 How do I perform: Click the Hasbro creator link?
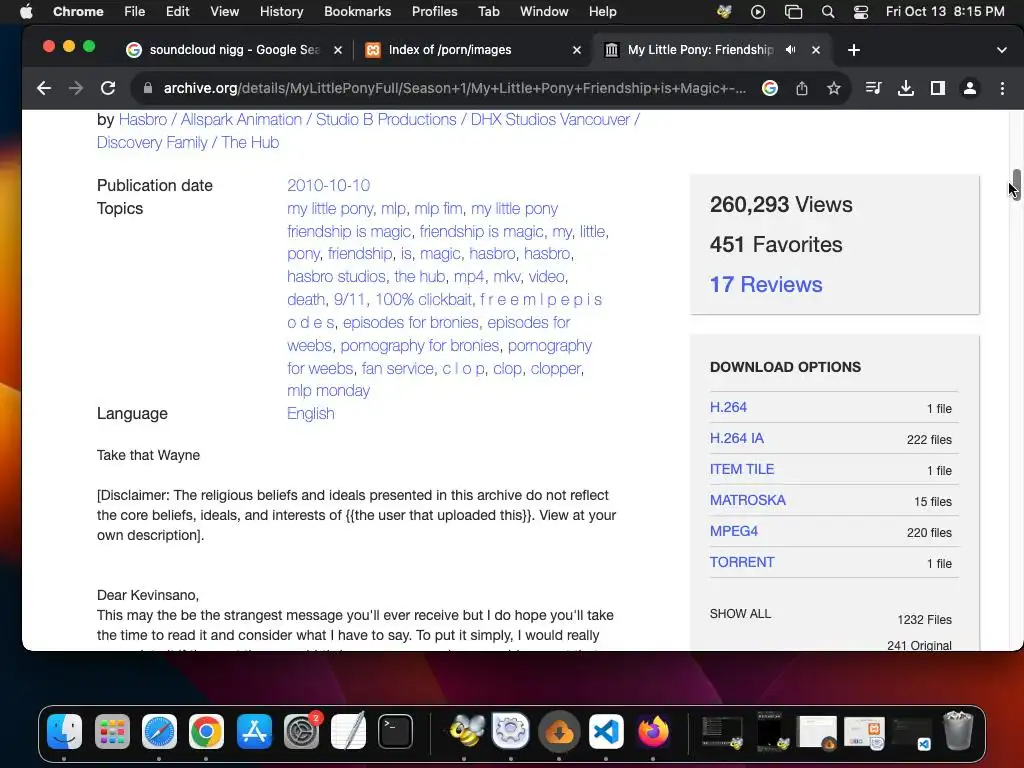pyautogui.click(x=143, y=120)
